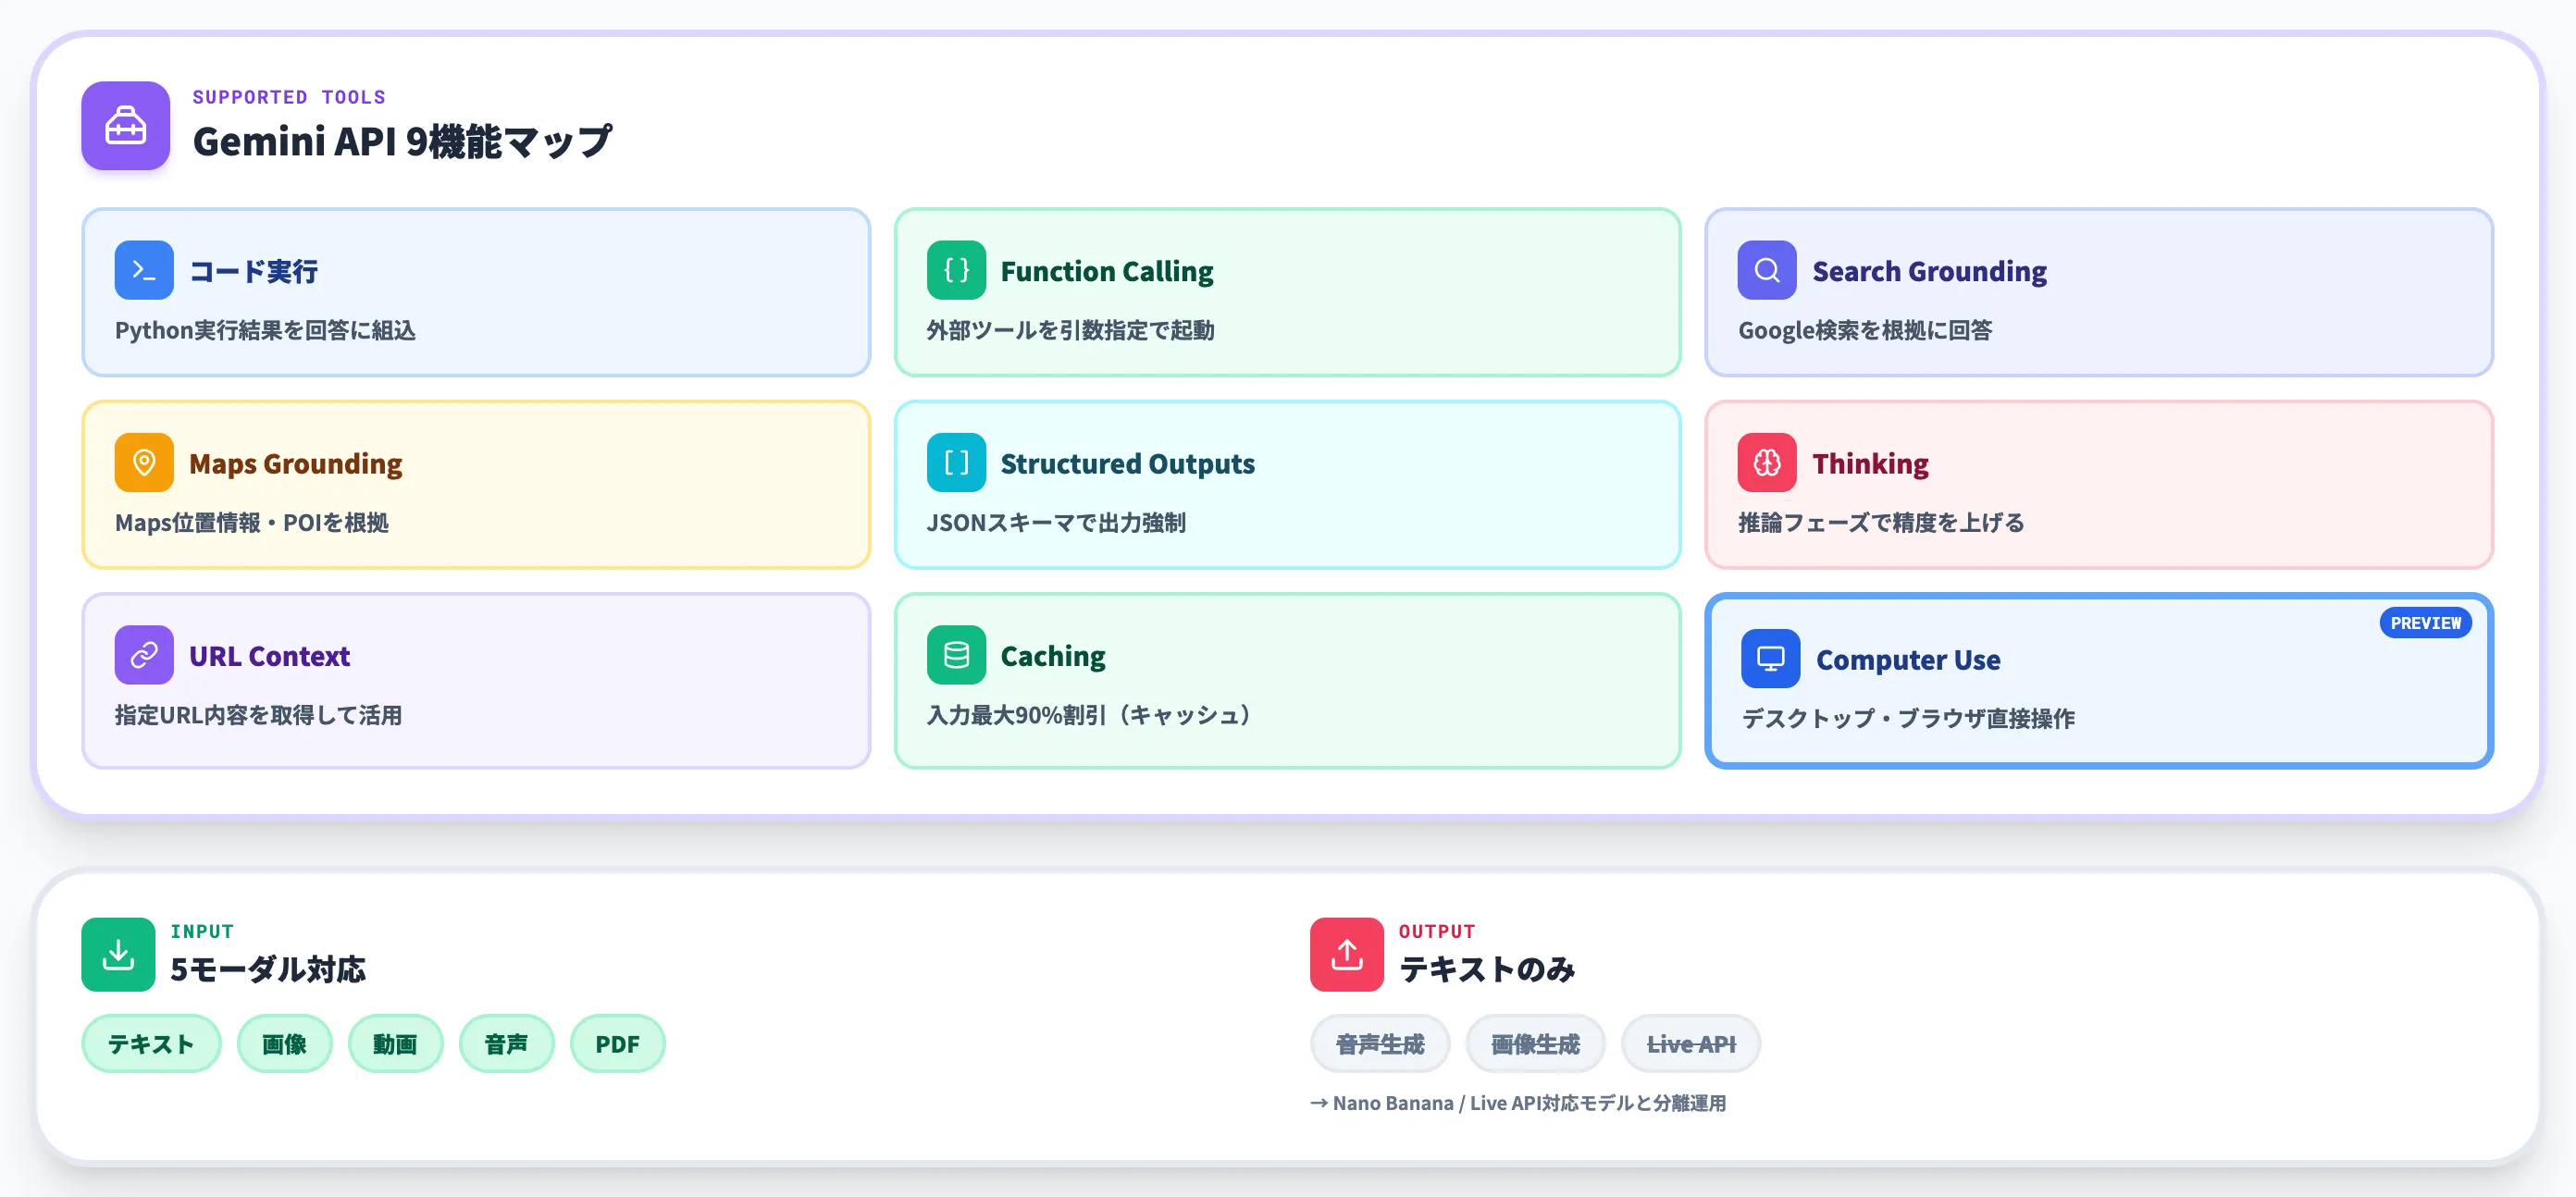
Task: Click the Caching card title
Action: (1053, 656)
